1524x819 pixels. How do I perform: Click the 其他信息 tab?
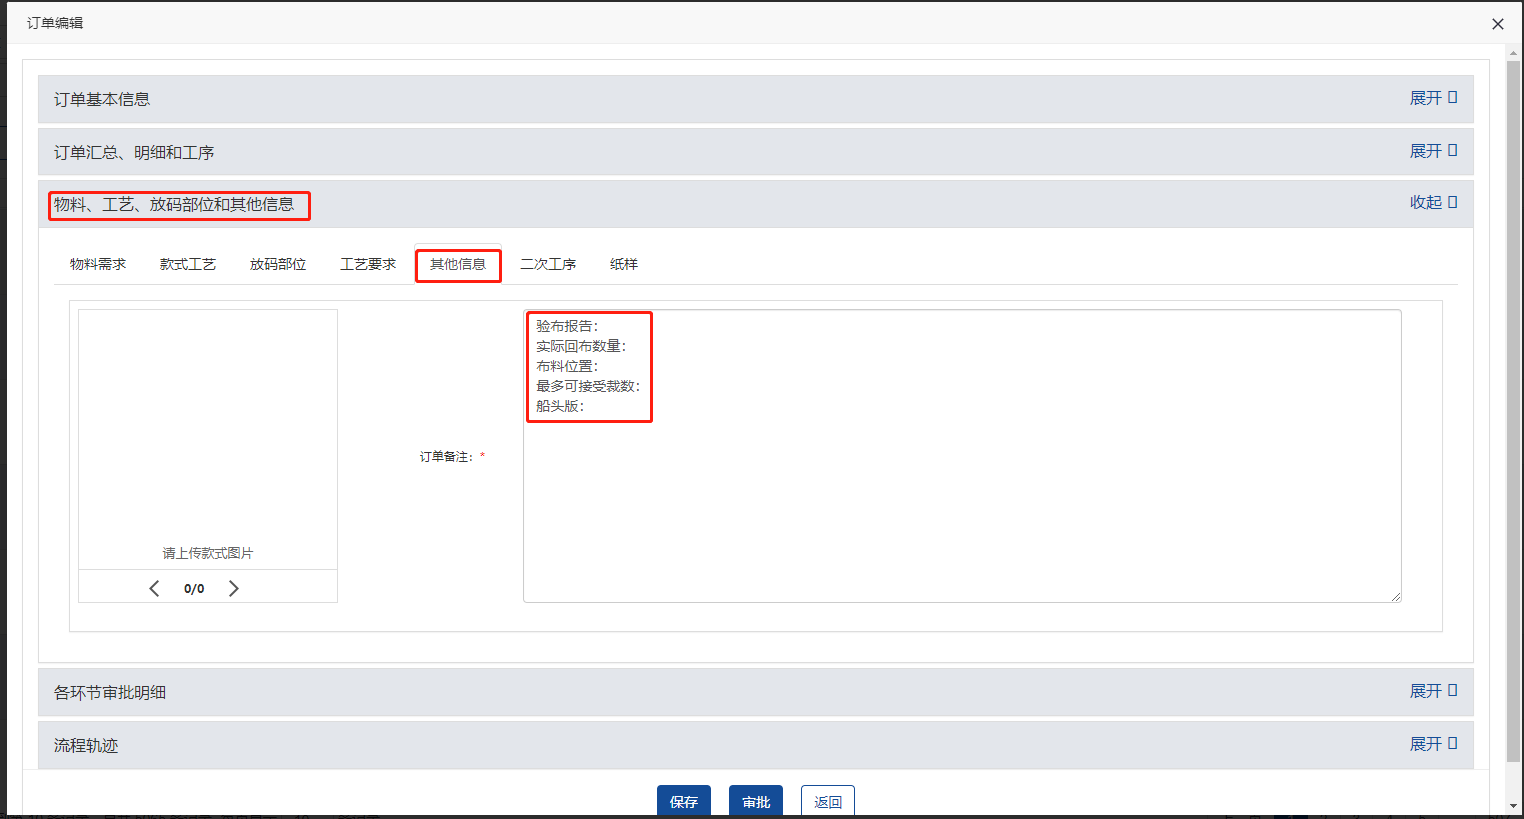click(458, 264)
